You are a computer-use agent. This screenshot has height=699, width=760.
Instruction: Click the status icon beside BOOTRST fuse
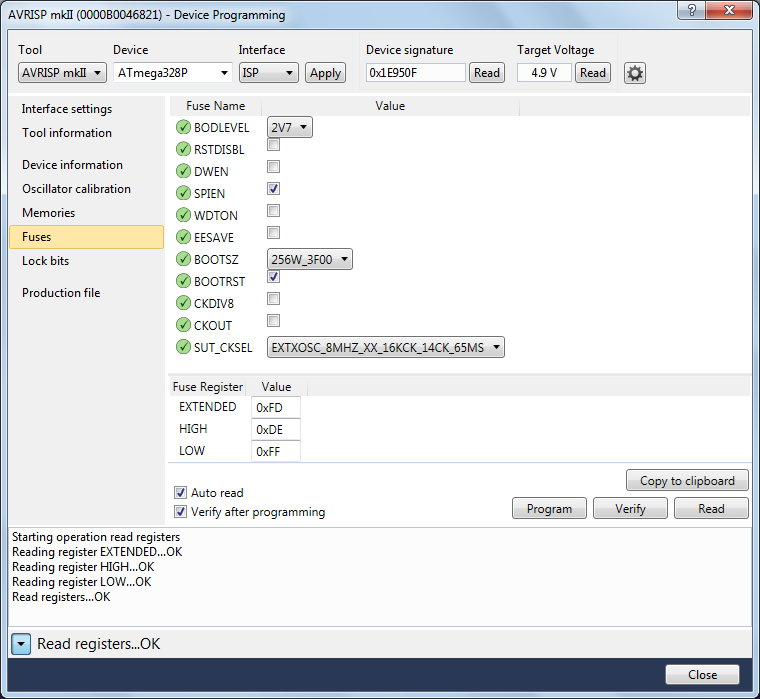183,281
